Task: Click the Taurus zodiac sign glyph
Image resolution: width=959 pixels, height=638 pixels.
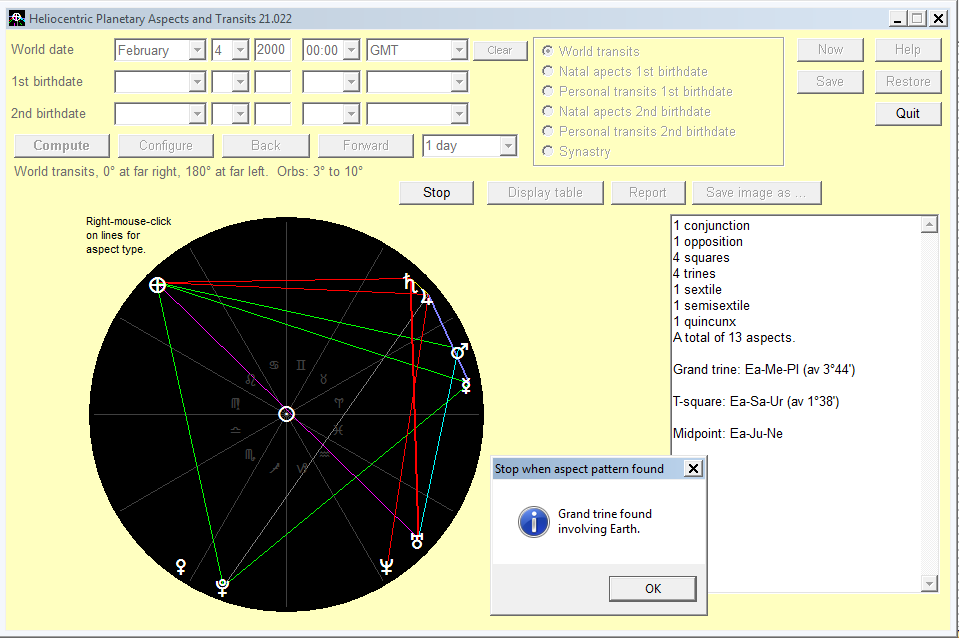Action: click(x=324, y=379)
